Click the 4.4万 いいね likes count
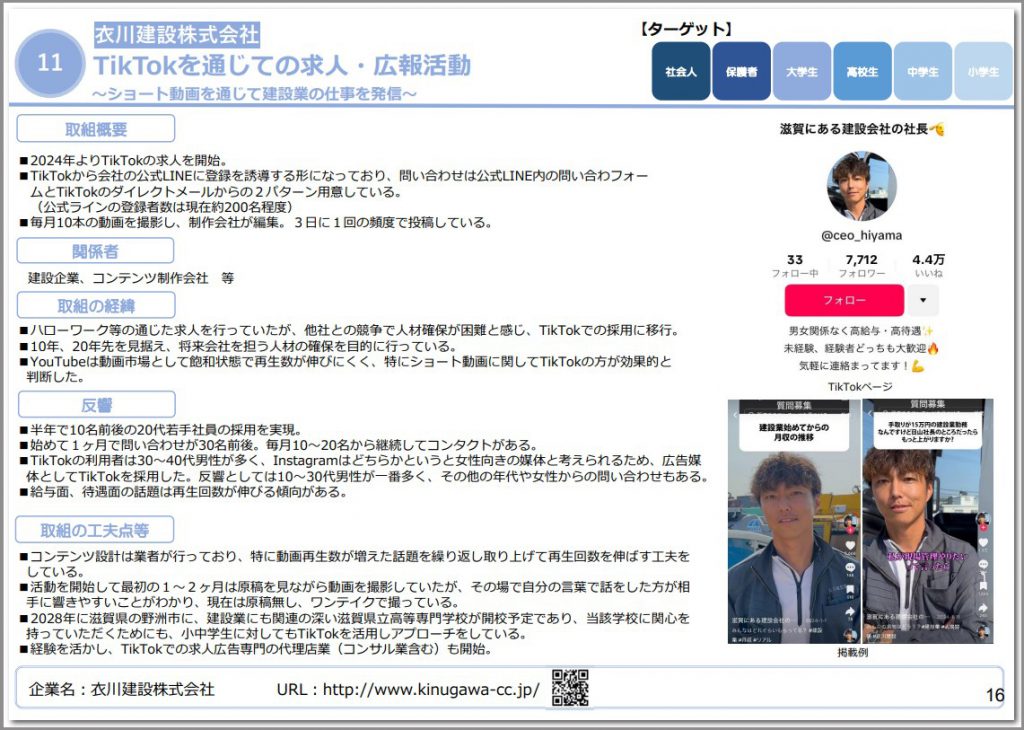This screenshot has height=730, width=1024. (x=928, y=266)
